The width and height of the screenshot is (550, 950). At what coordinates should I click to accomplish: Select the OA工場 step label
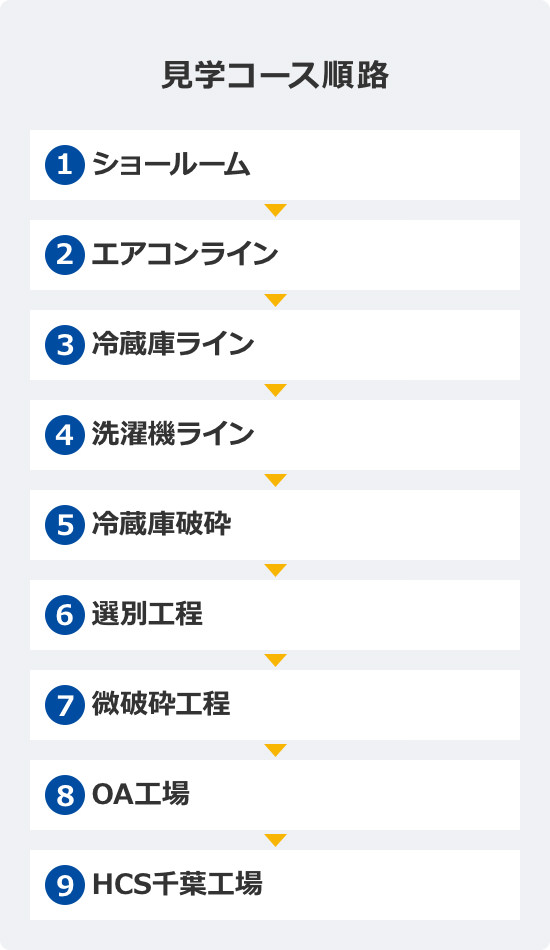tap(141, 794)
